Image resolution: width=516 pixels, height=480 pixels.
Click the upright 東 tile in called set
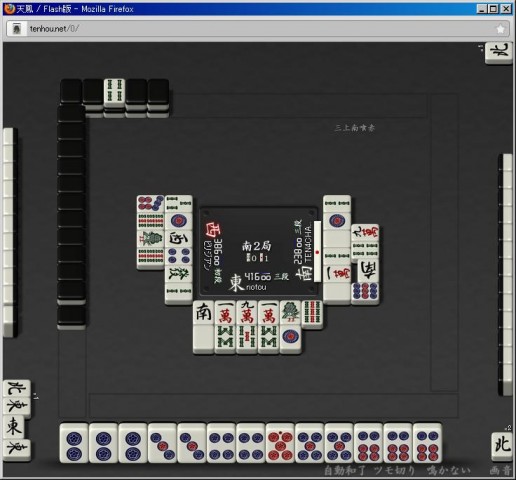coord(14,428)
